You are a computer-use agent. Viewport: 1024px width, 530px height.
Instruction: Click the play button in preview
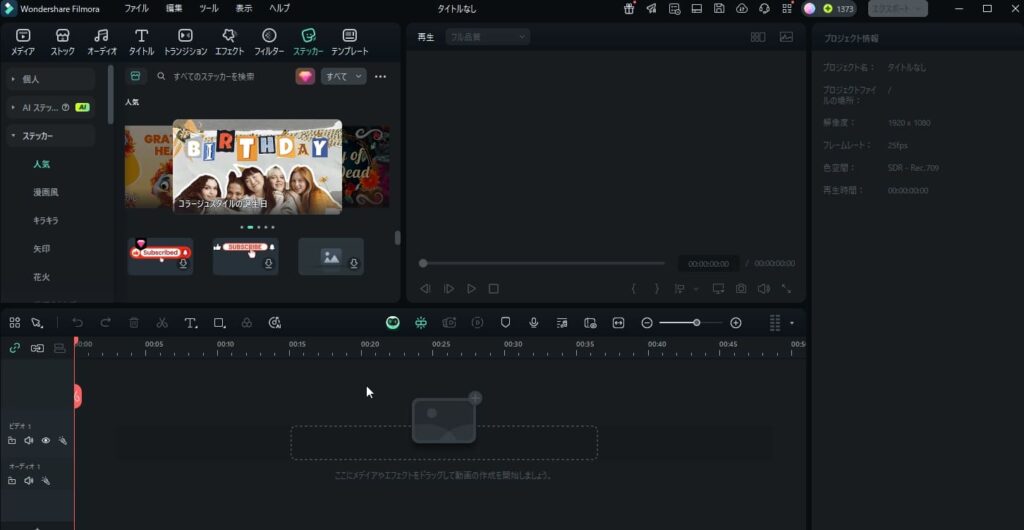click(472, 288)
